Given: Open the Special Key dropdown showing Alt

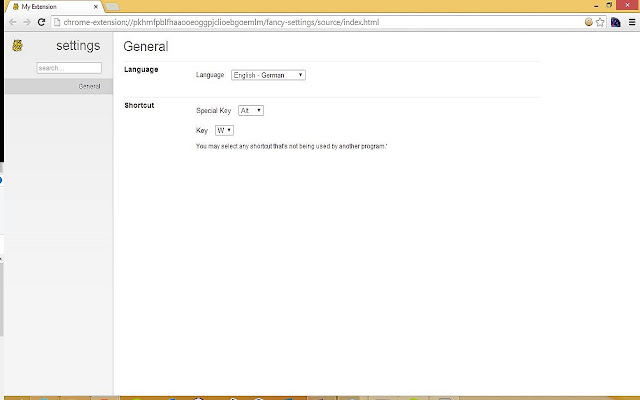Looking at the screenshot, I should [x=251, y=111].
